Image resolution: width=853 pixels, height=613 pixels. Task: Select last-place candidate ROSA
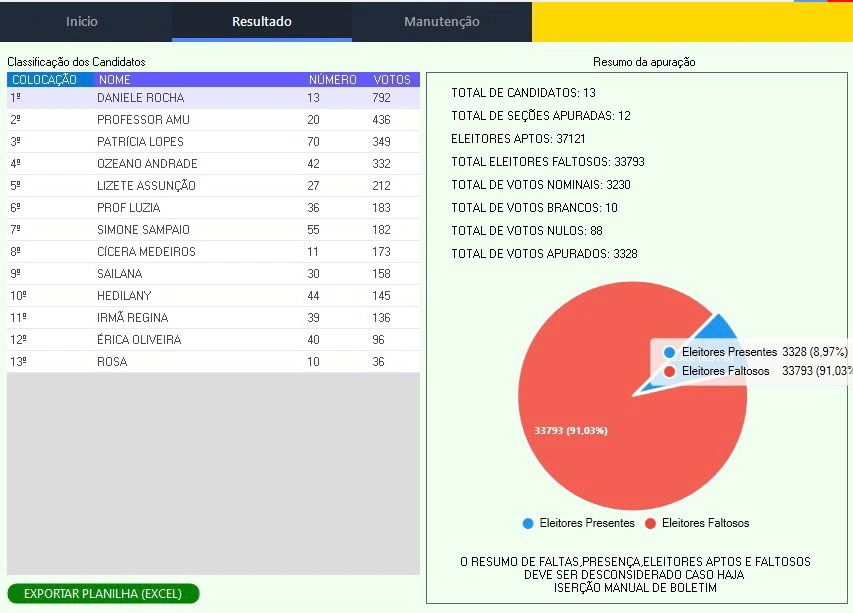pyautogui.click(x=112, y=362)
